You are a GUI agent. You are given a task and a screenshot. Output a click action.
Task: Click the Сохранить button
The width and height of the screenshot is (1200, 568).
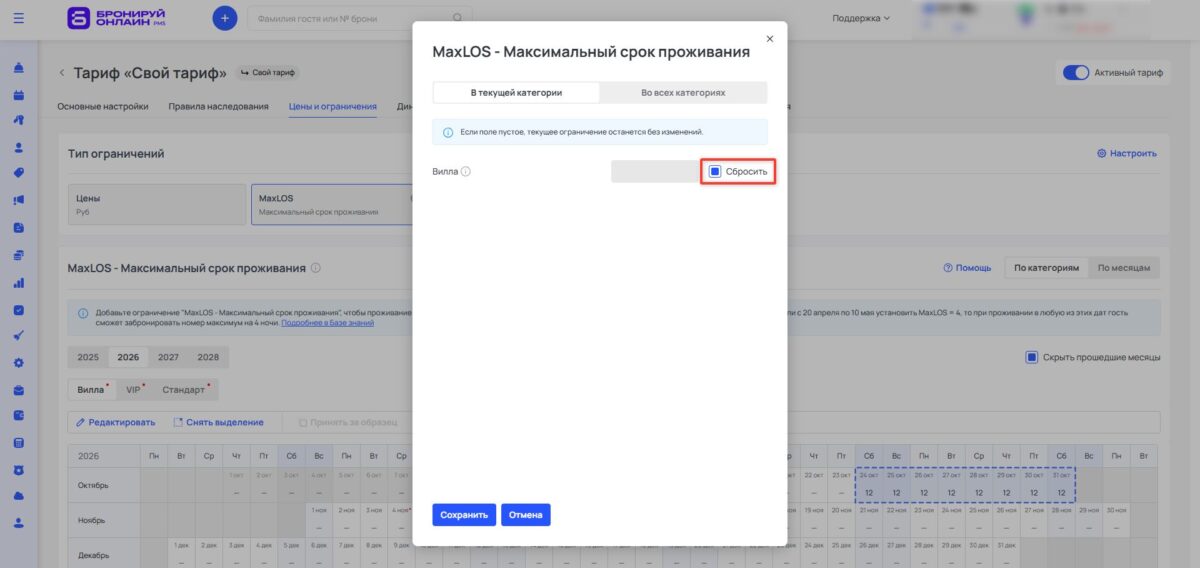(464, 515)
